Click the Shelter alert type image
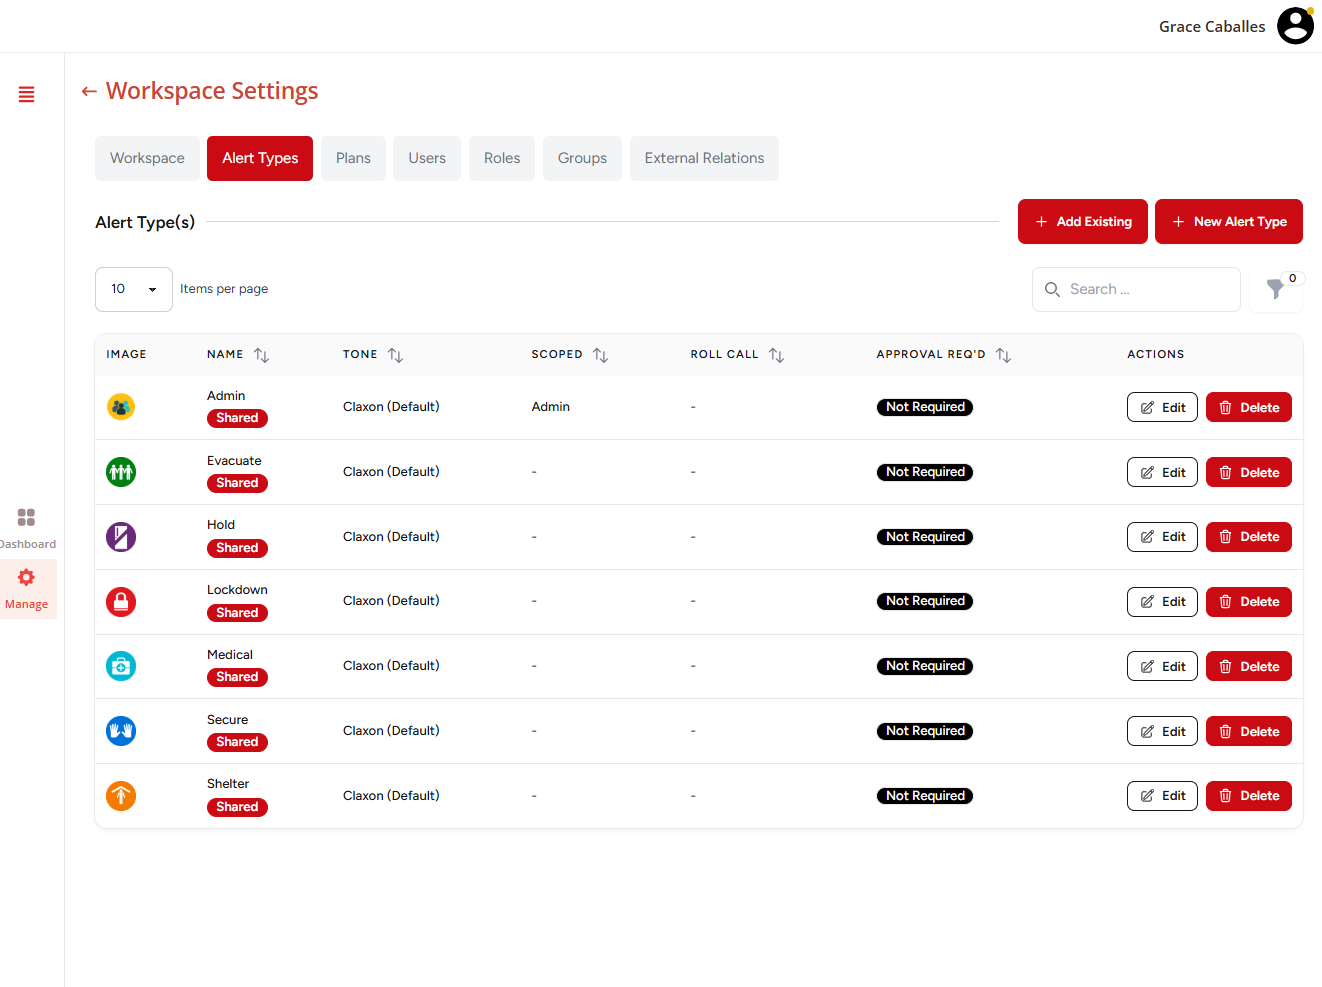 (121, 796)
